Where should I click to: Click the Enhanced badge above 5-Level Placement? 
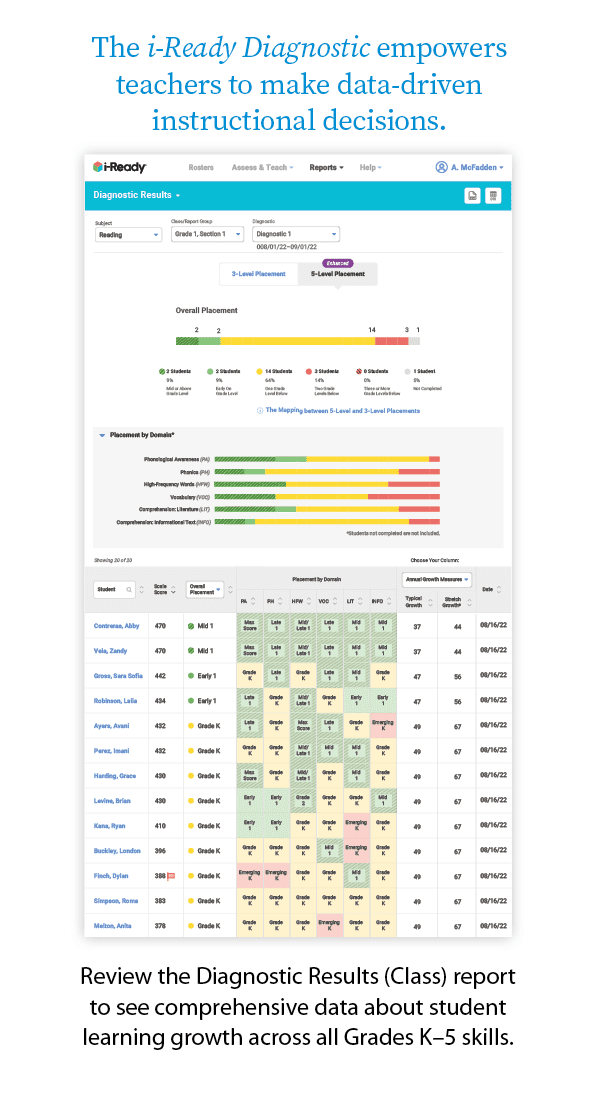click(338, 263)
